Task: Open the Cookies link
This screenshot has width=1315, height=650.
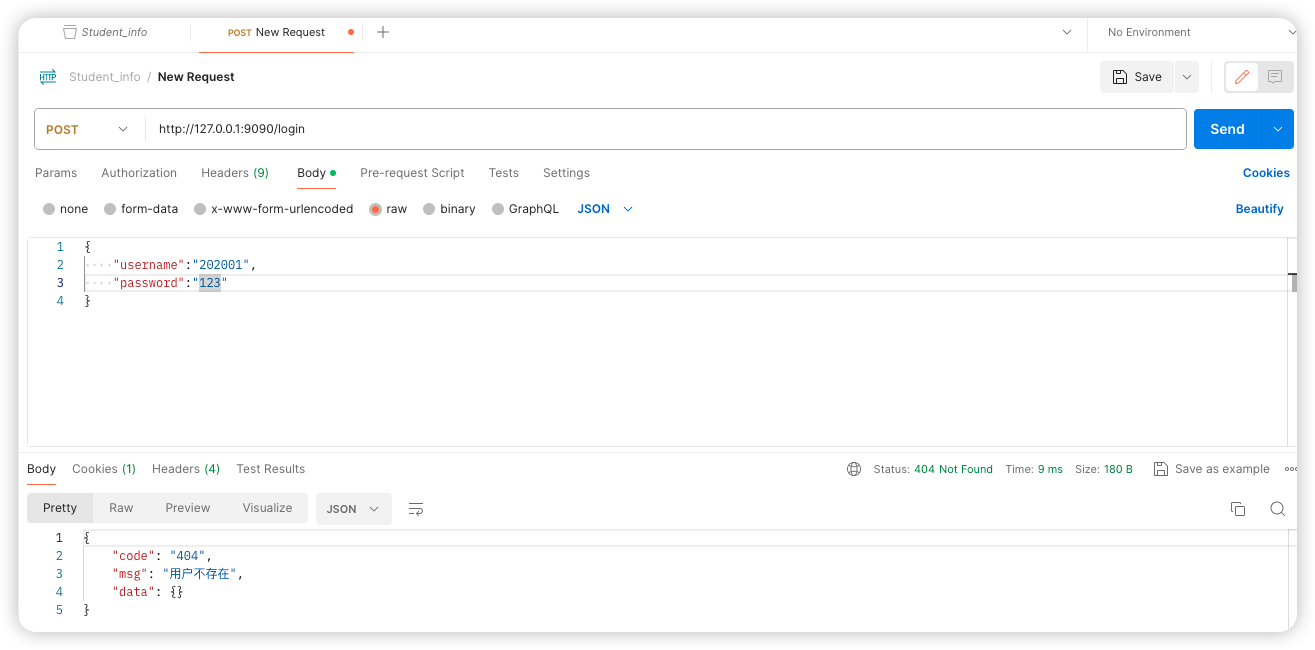Action: (1266, 173)
